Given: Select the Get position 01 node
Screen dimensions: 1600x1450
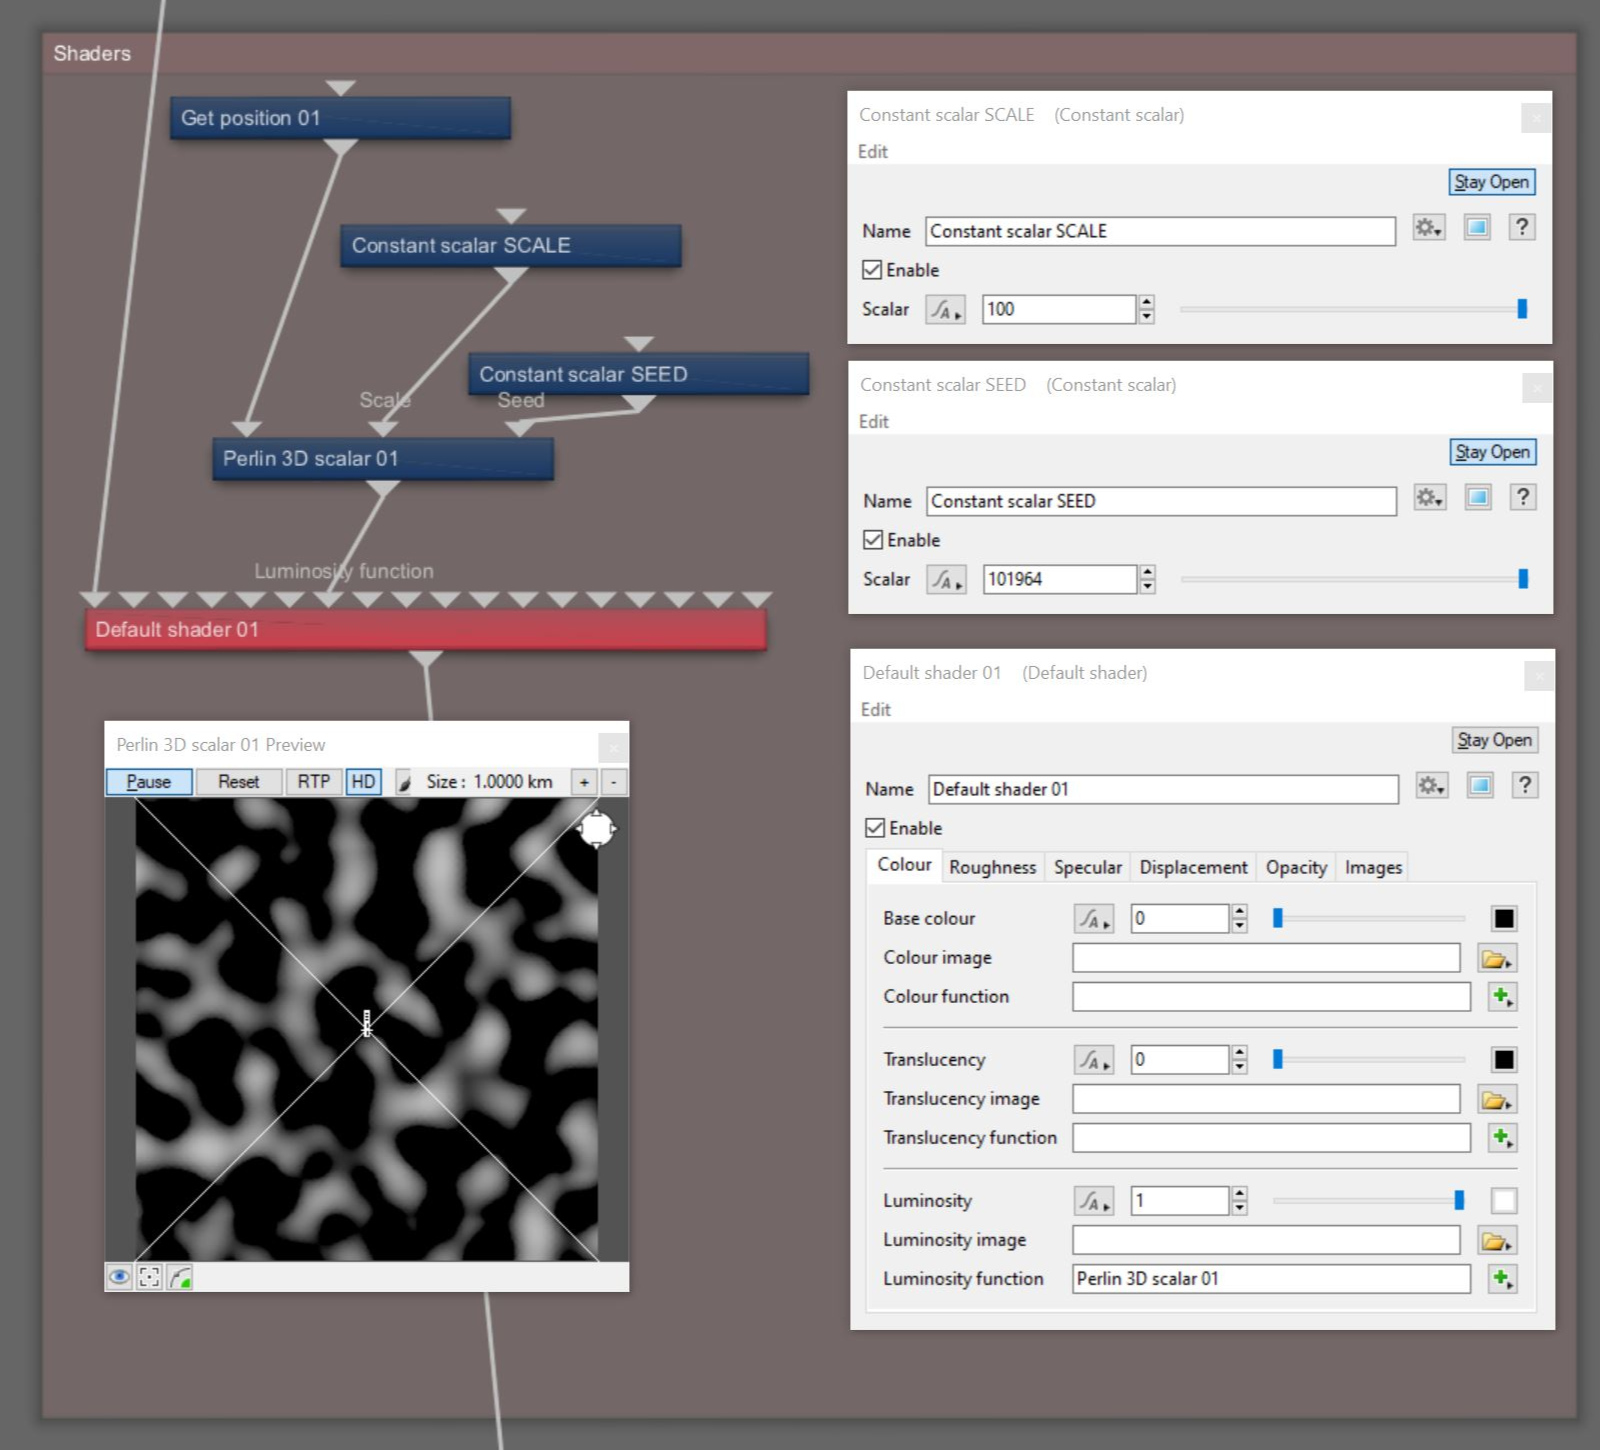Looking at the screenshot, I should click(x=340, y=118).
